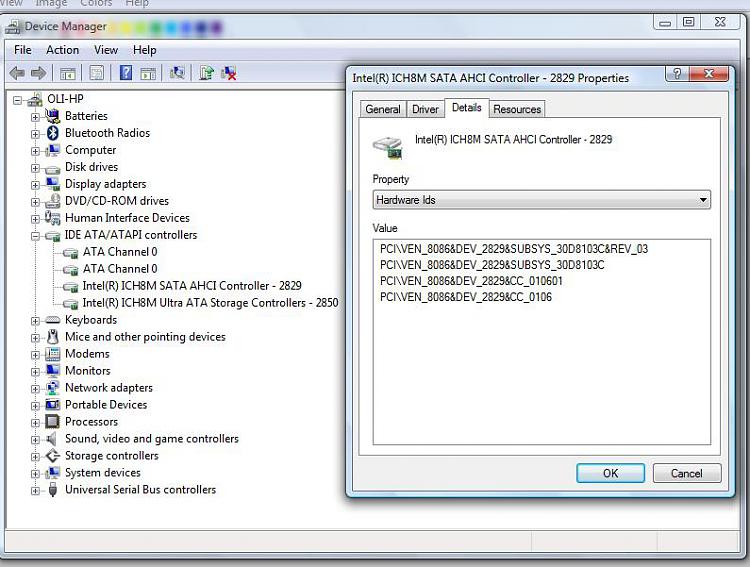The width and height of the screenshot is (750, 567).
Task: Click the Scan for hardware changes icon
Action: [177, 73]
